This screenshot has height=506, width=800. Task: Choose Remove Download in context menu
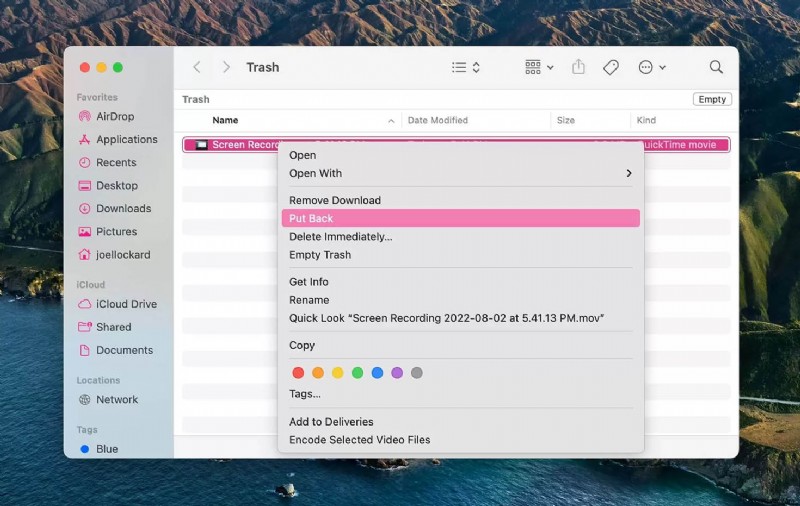coord(461,200)
